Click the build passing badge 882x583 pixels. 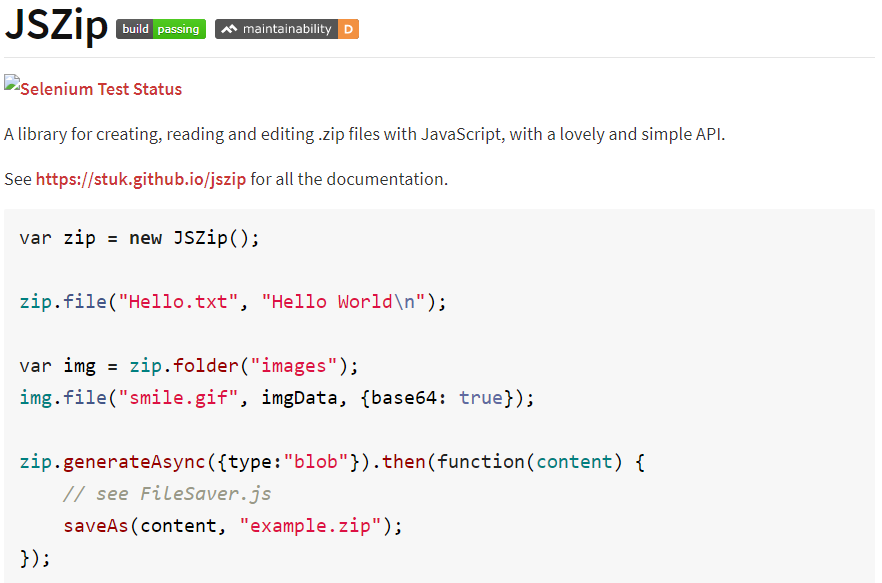coord(161,29)
